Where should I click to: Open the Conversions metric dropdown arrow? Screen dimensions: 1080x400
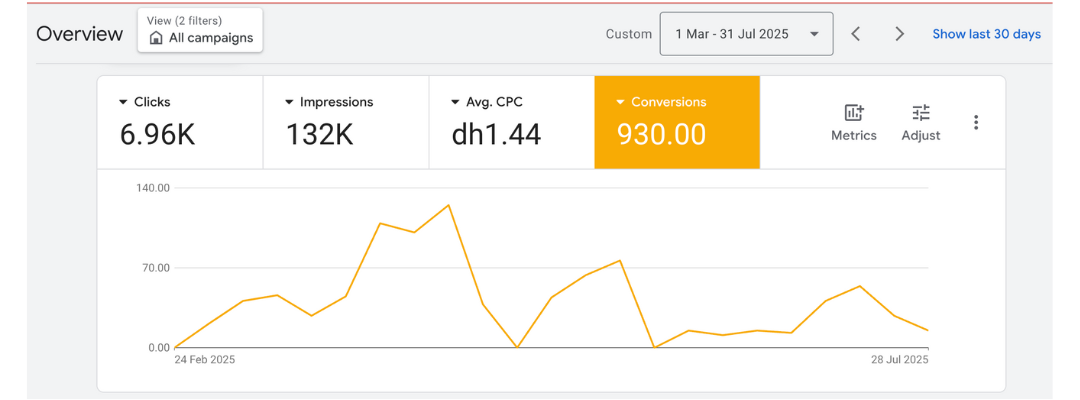coord(621,102)
